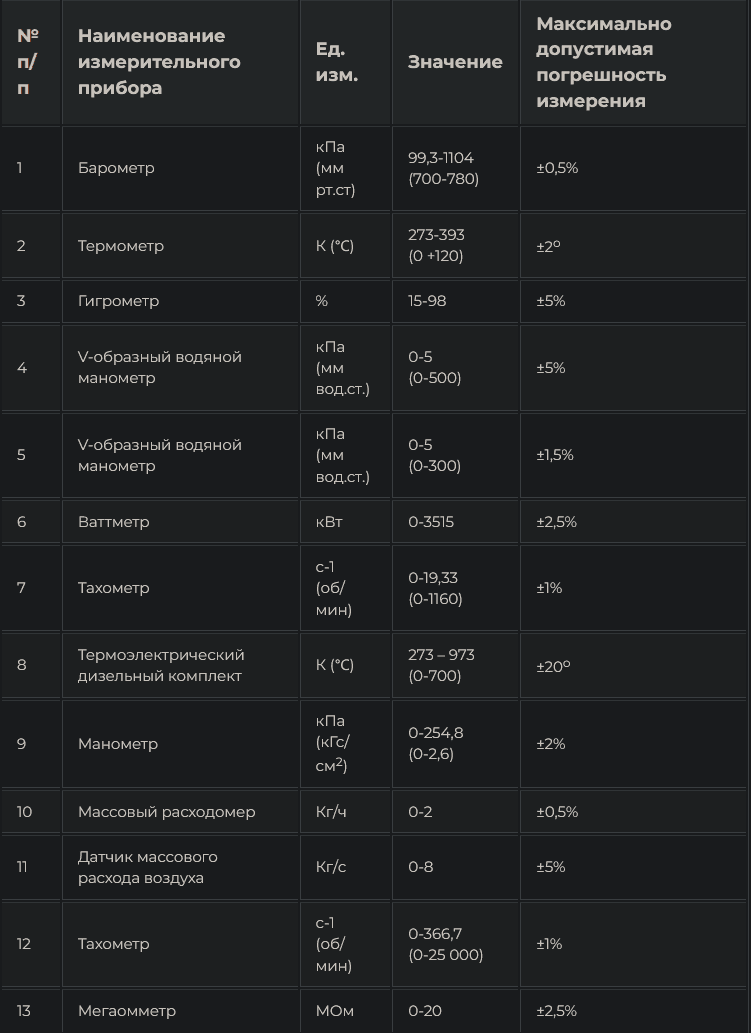Click the "Манометр" cell in row 9
751x1033 pixels.
pos(118,744)
